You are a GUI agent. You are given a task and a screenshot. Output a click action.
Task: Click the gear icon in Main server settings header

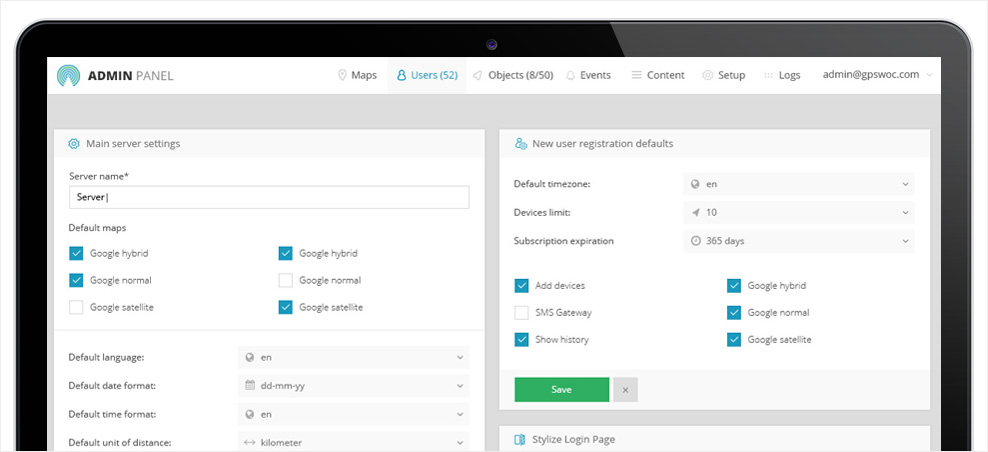(74, 144)
